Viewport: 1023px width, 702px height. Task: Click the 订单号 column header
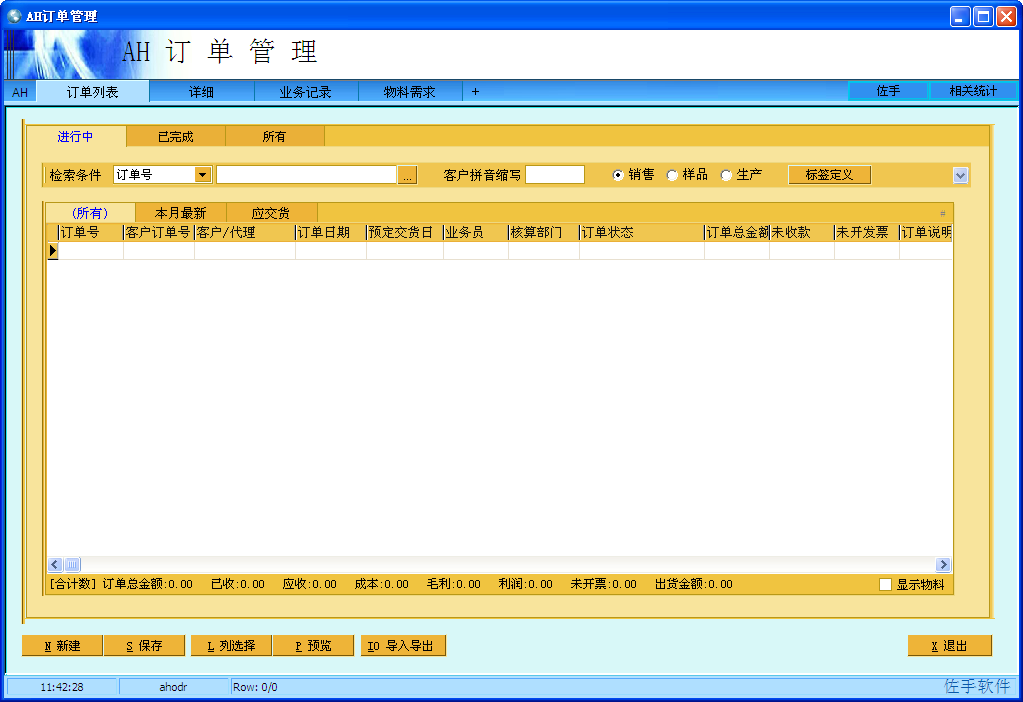91,232
